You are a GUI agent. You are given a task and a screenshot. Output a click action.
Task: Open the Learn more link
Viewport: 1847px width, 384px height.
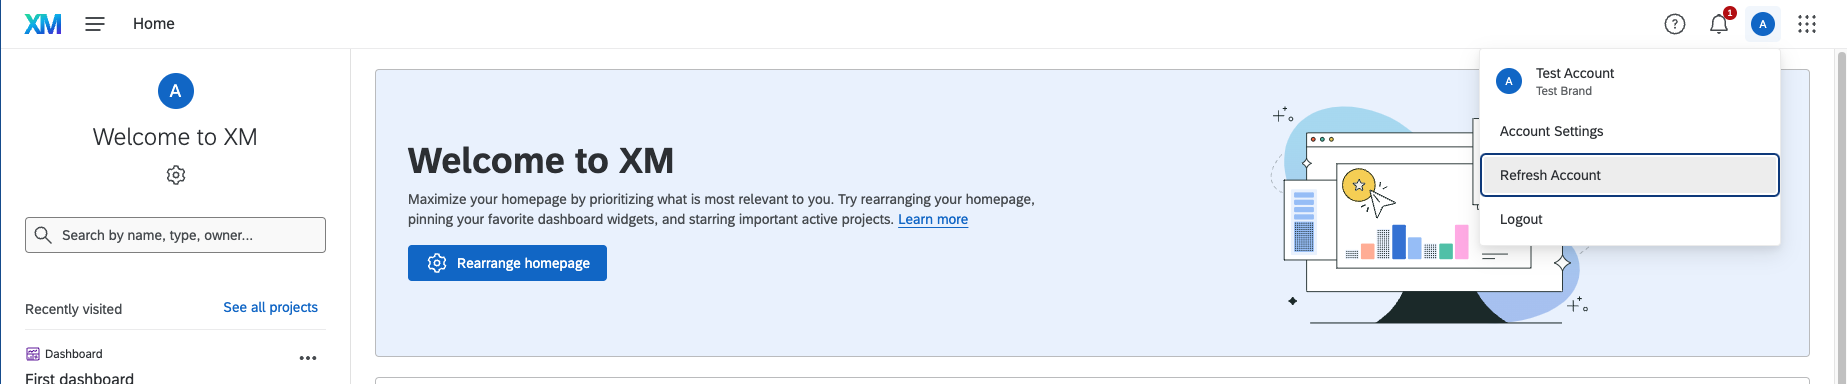tap(933, 220)
